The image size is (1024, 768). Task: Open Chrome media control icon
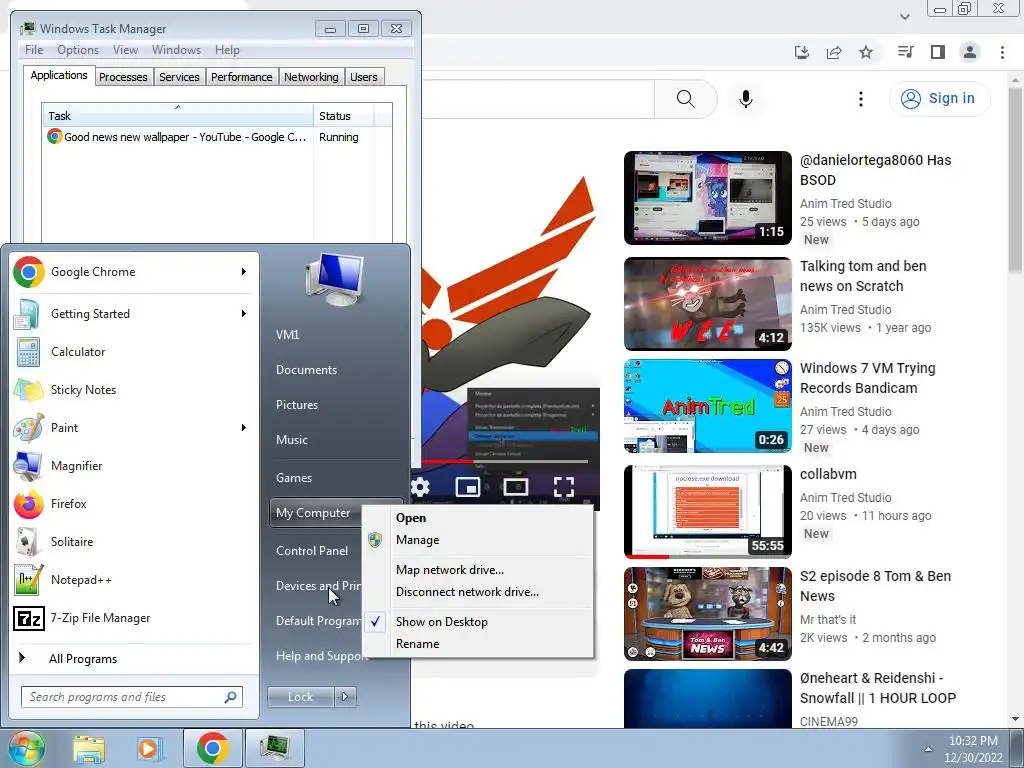click(905, 52)
